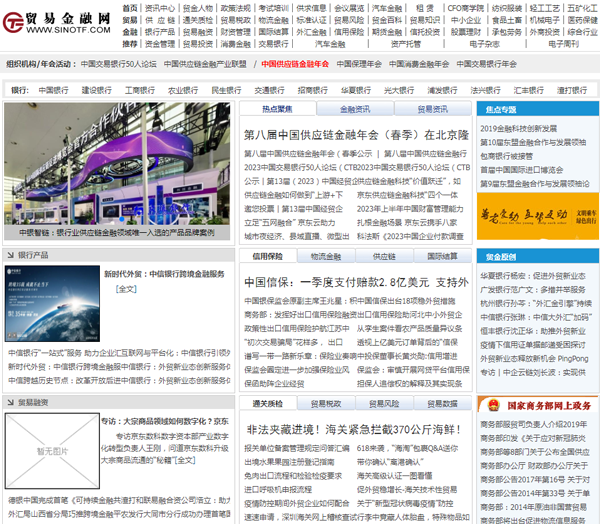Open CFO商学院 navigation link
Viewport: 600px width, 524px height.
click(465, 8)
